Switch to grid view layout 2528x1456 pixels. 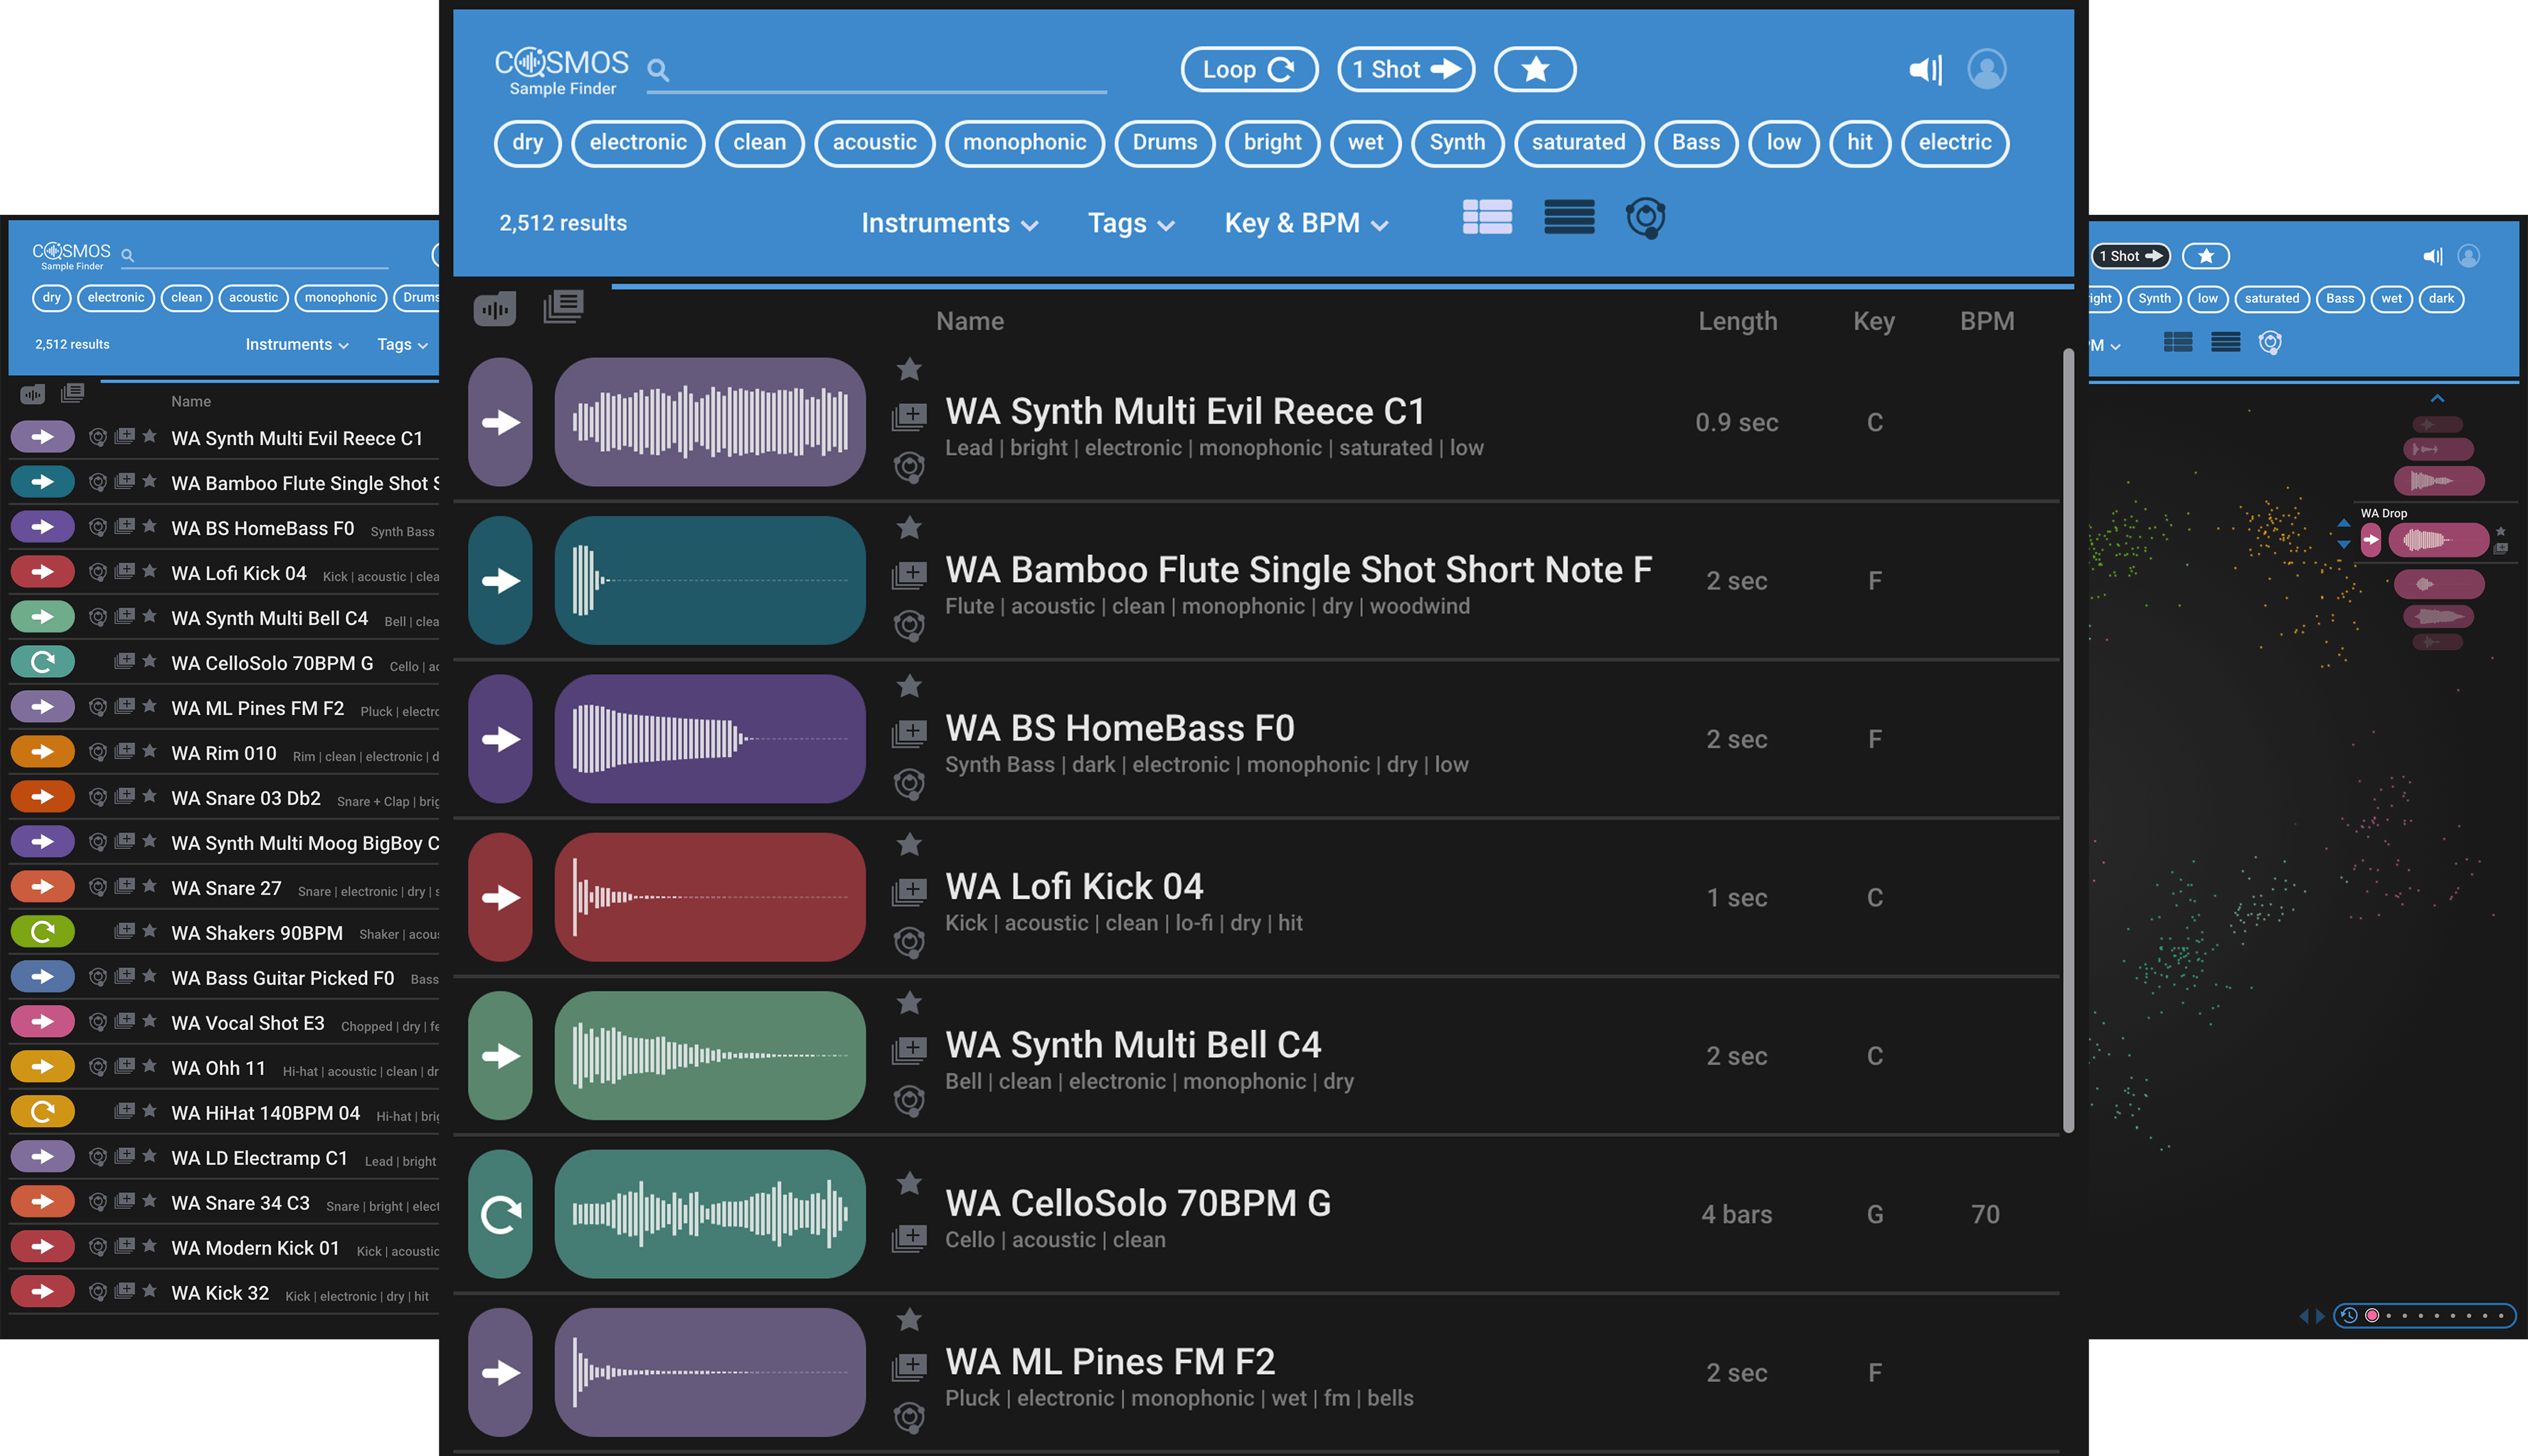pyautogui.click(x=1487, y=218)
